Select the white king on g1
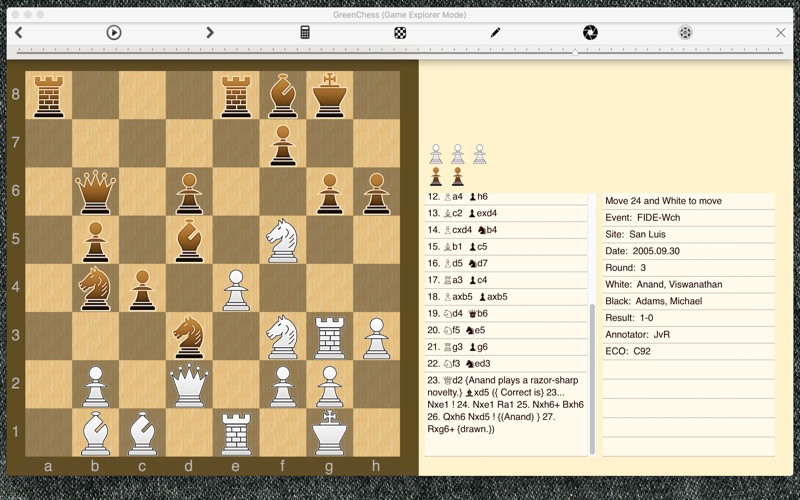This screenshot has width=800, height=500. pos(330,433)
